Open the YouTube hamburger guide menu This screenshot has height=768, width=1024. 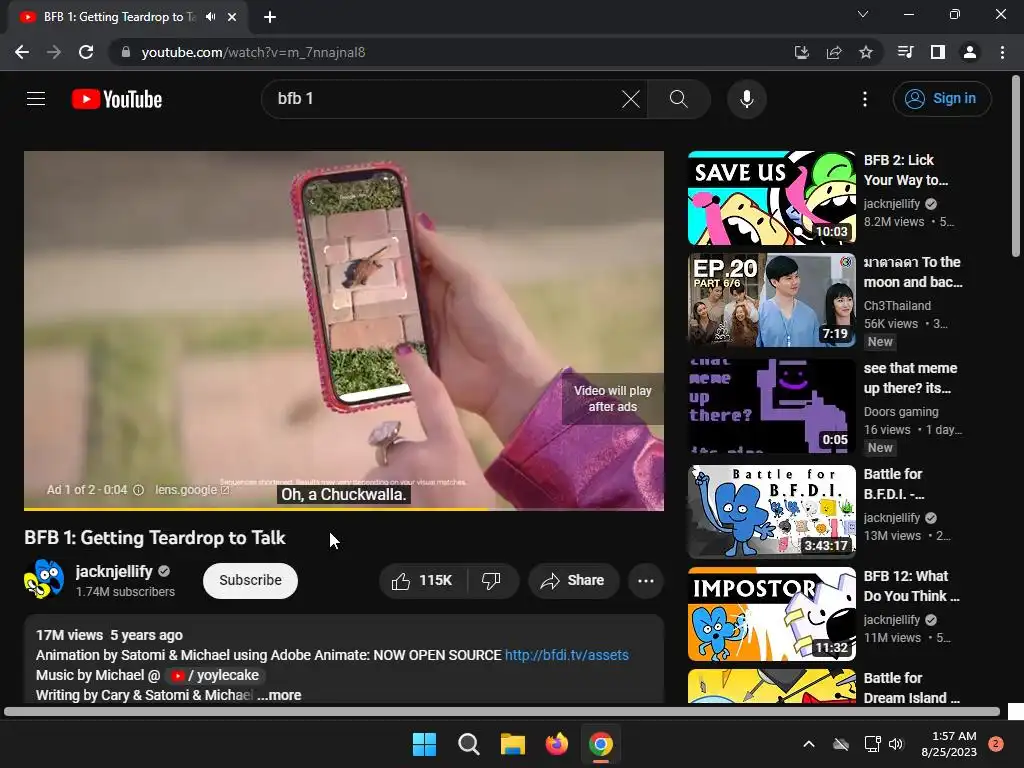pos(36,99)
